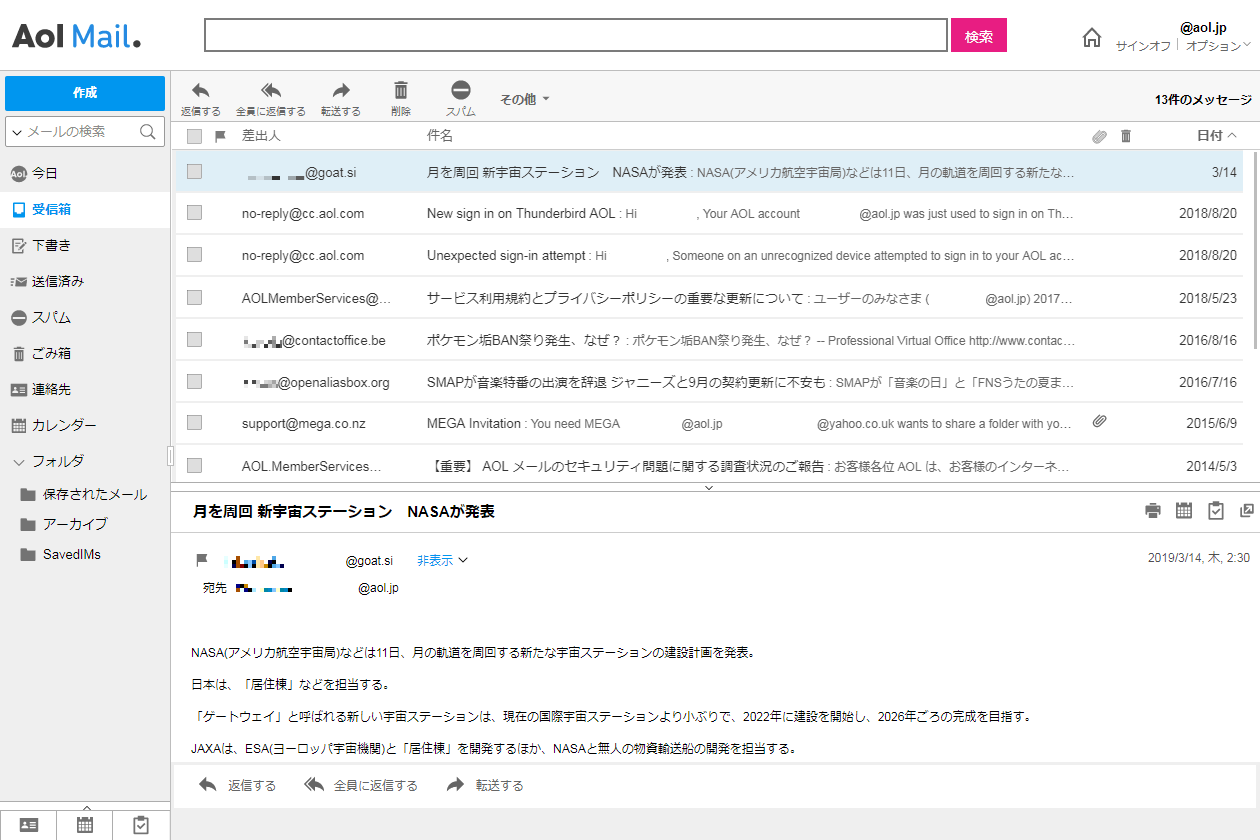Select checkbox for the contactoffice.be message
1260x840 pixels.
(194, 340)
